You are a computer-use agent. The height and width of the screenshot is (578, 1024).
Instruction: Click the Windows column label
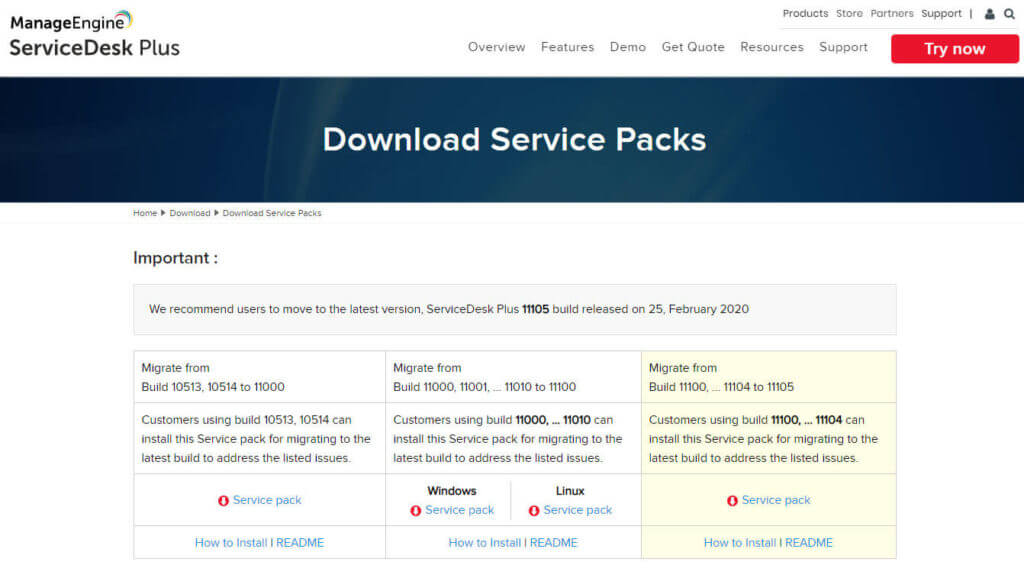click(x=452, y=490)
